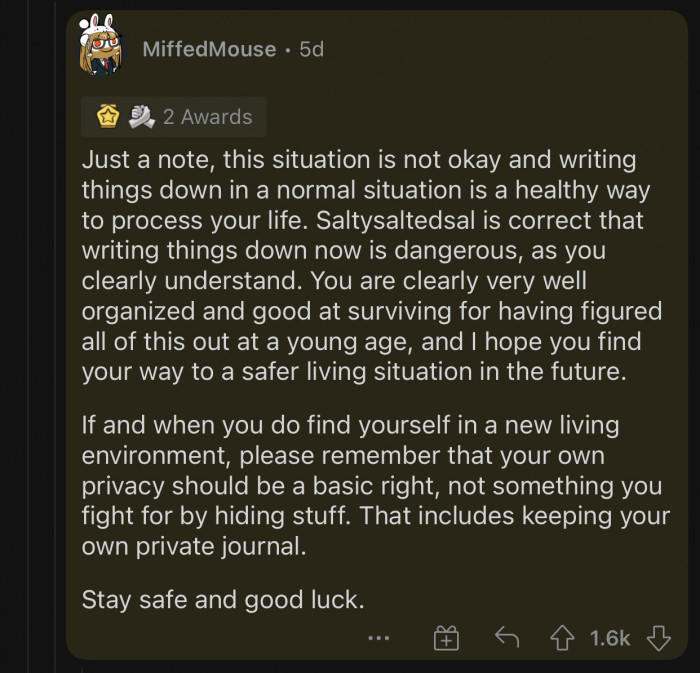Click the gold star award icon
Screen dimensions: 700x673
click(x=108, y=117)
